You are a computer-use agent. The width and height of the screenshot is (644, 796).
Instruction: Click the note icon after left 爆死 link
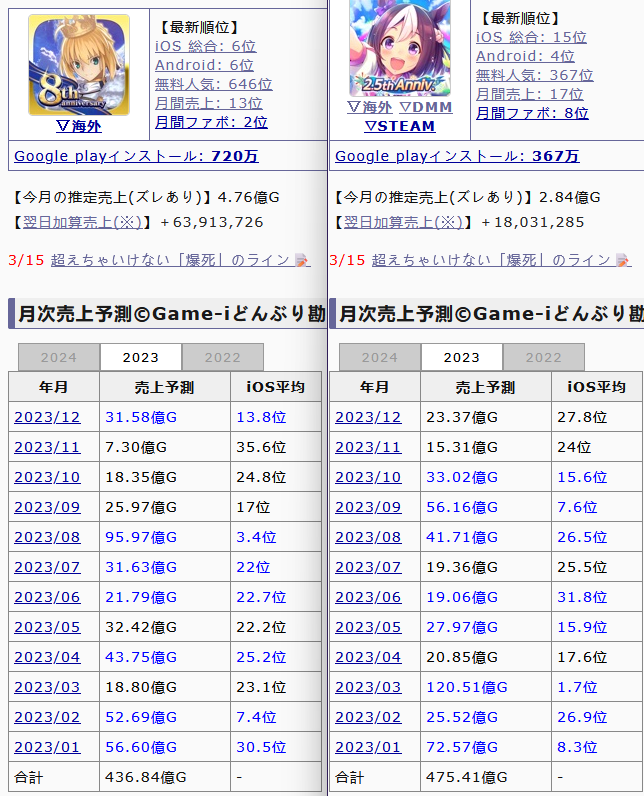coord(301,260)
